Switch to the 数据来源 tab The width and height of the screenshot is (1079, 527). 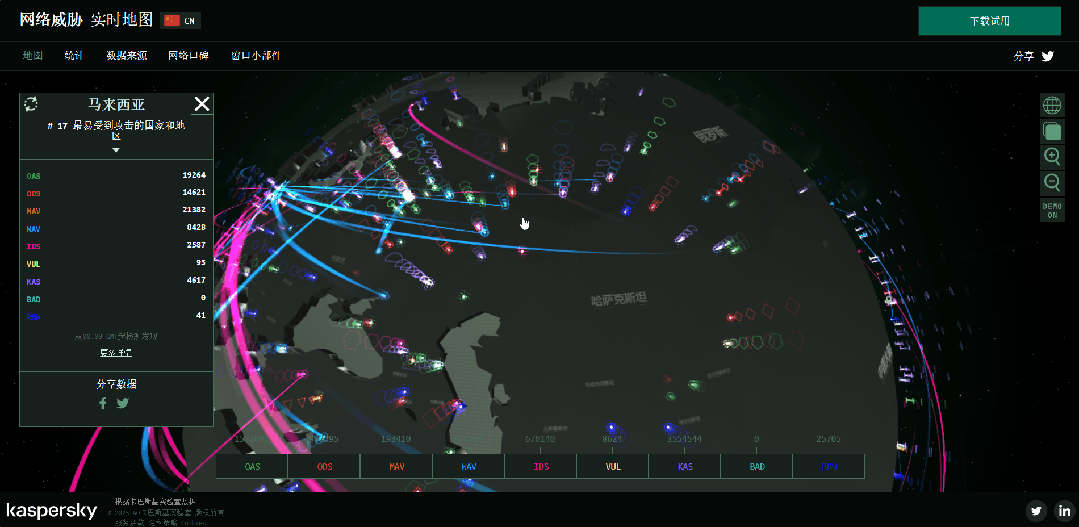pyautogui.click(x=127, y=56)
